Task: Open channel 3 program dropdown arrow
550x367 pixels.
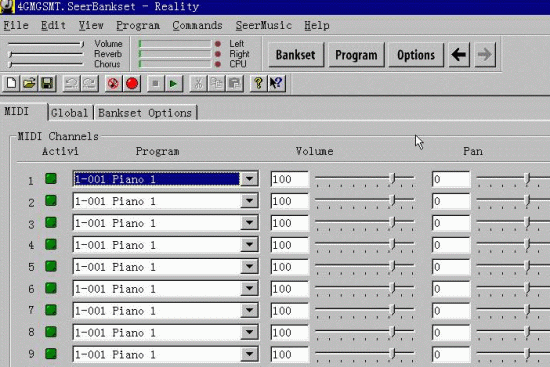Action: [x=249, y=223]
